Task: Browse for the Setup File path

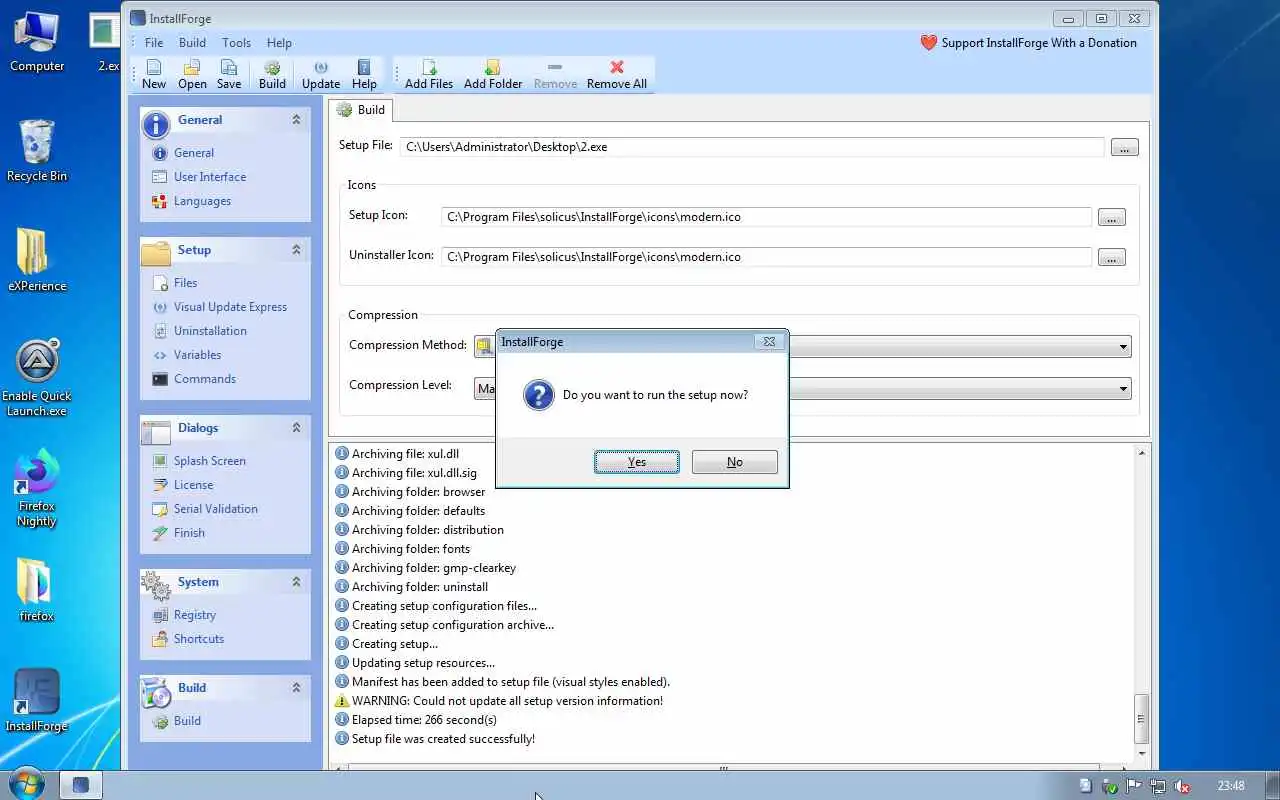Action: click(1124, 148)
